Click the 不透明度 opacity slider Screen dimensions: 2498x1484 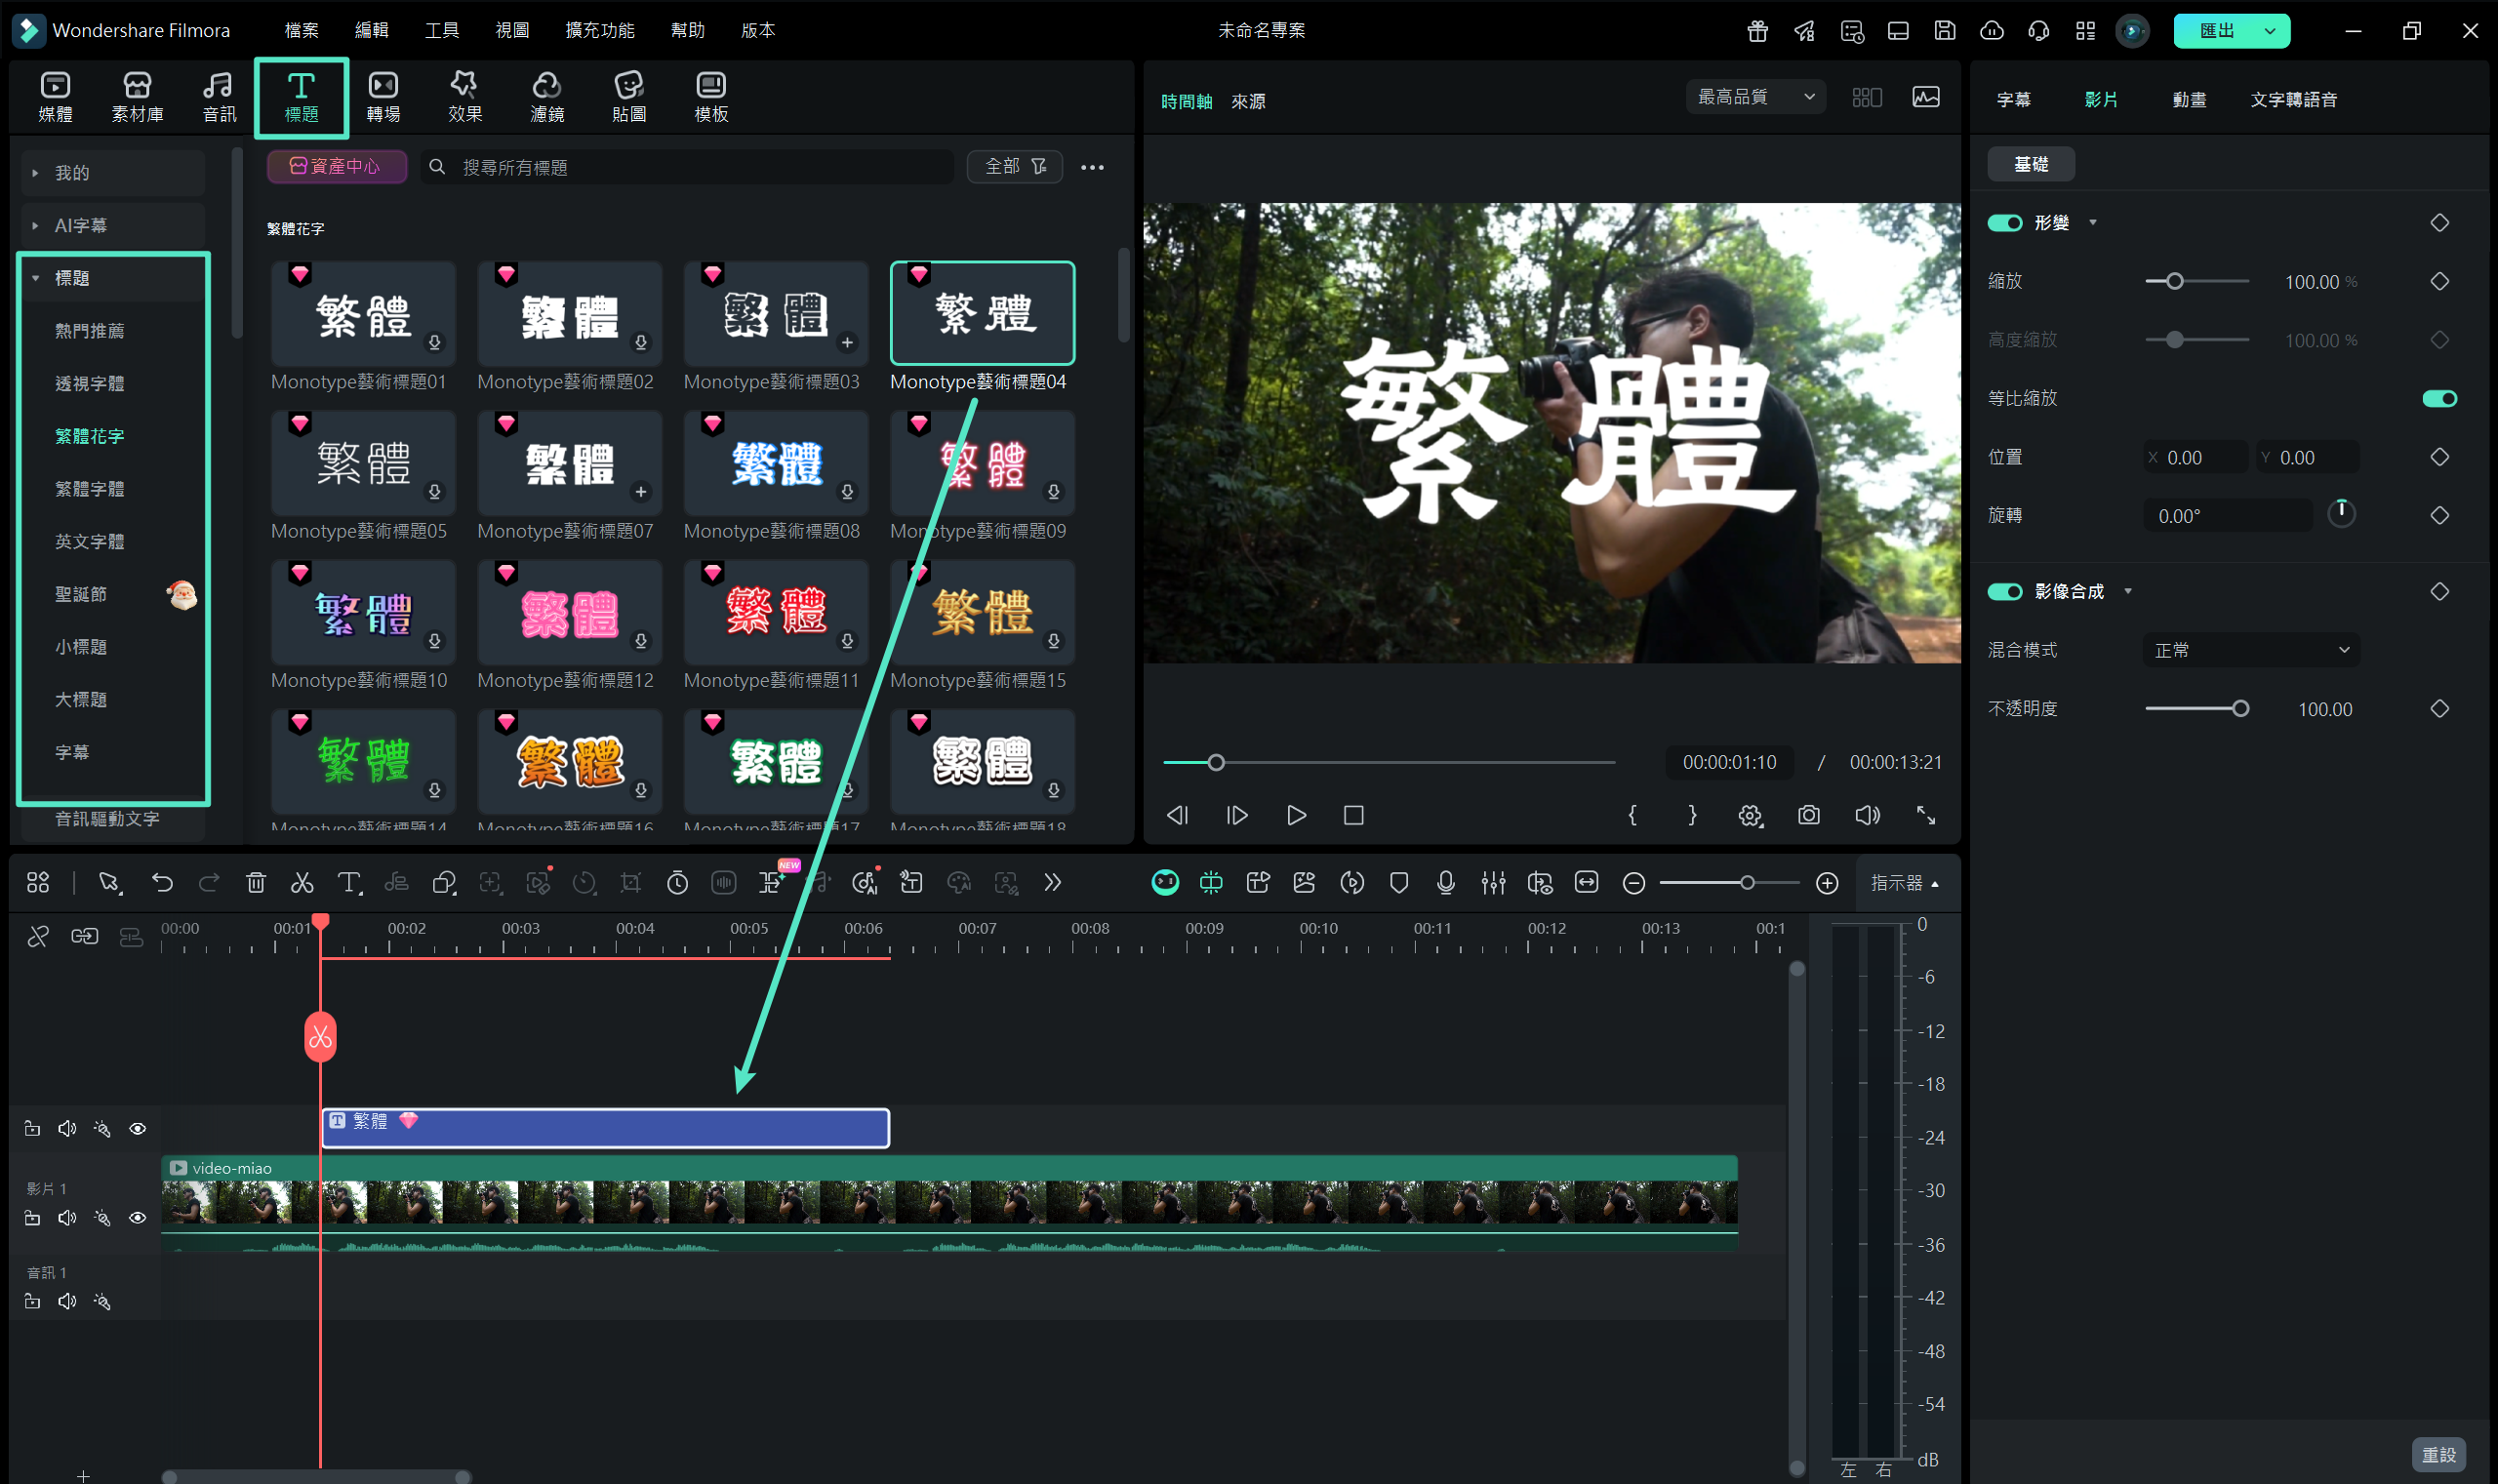pyautogui.click(x=2196, y=709)
